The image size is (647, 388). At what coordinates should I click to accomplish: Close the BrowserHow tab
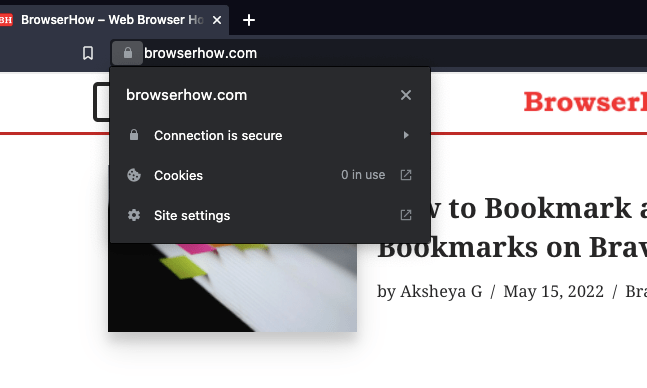pos(217,20)
